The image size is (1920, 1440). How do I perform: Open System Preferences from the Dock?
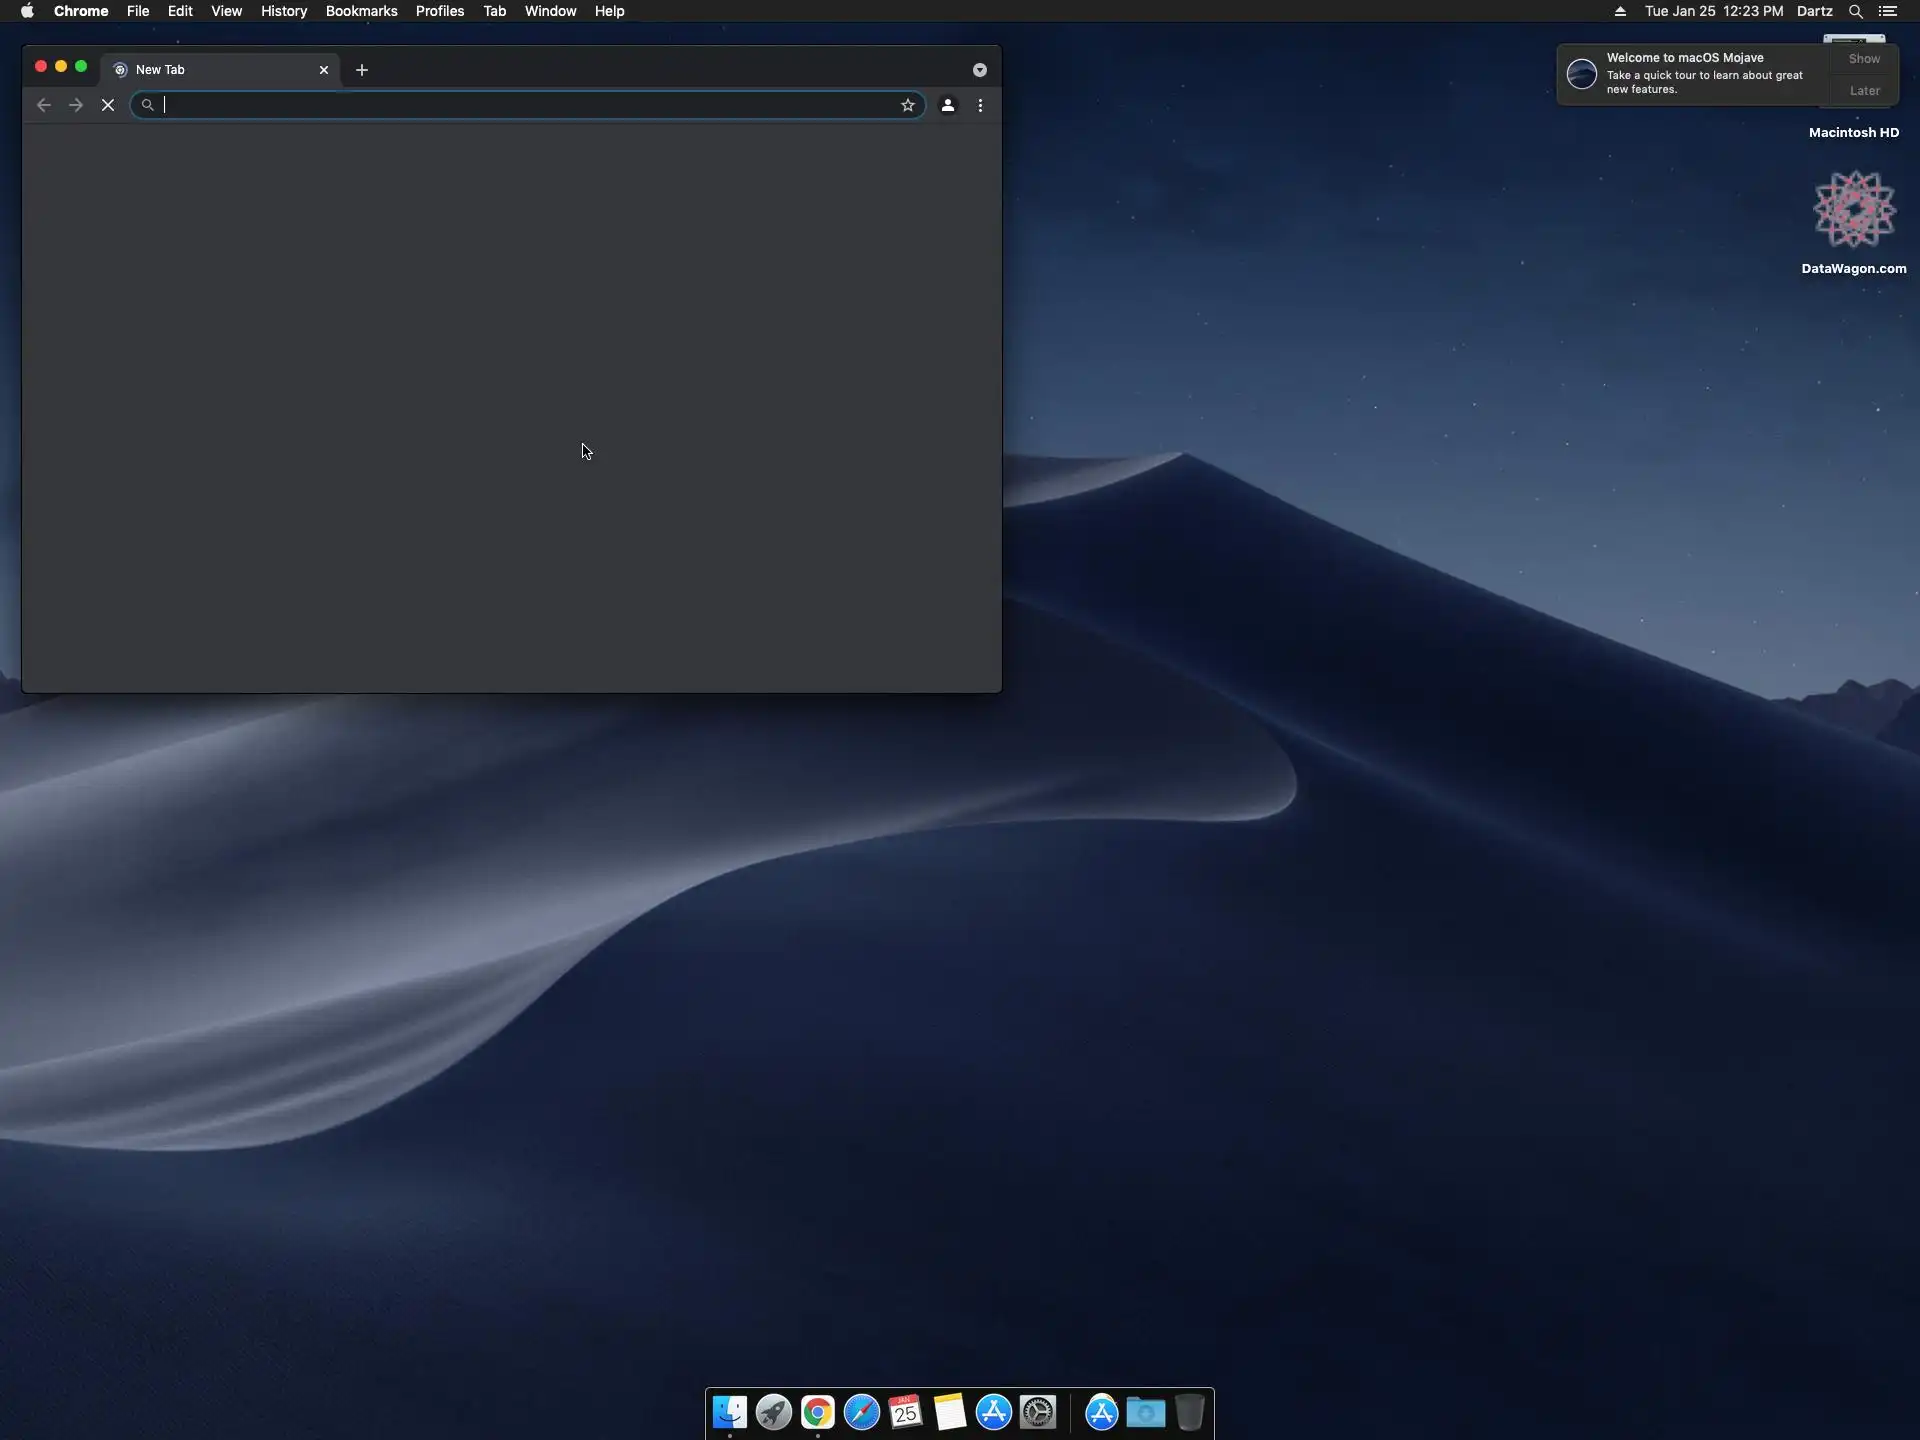(1038, 1412)
